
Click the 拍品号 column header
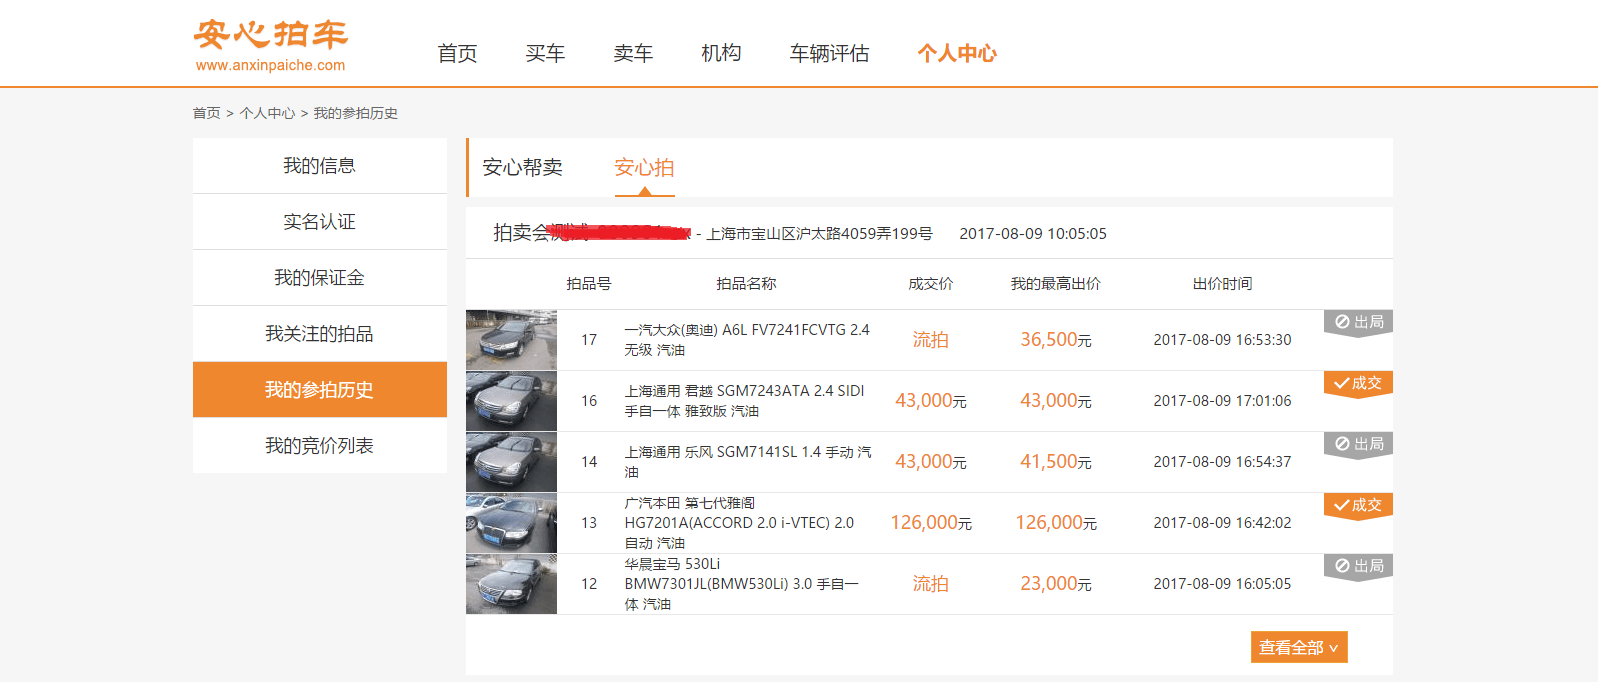pos(589,284)
